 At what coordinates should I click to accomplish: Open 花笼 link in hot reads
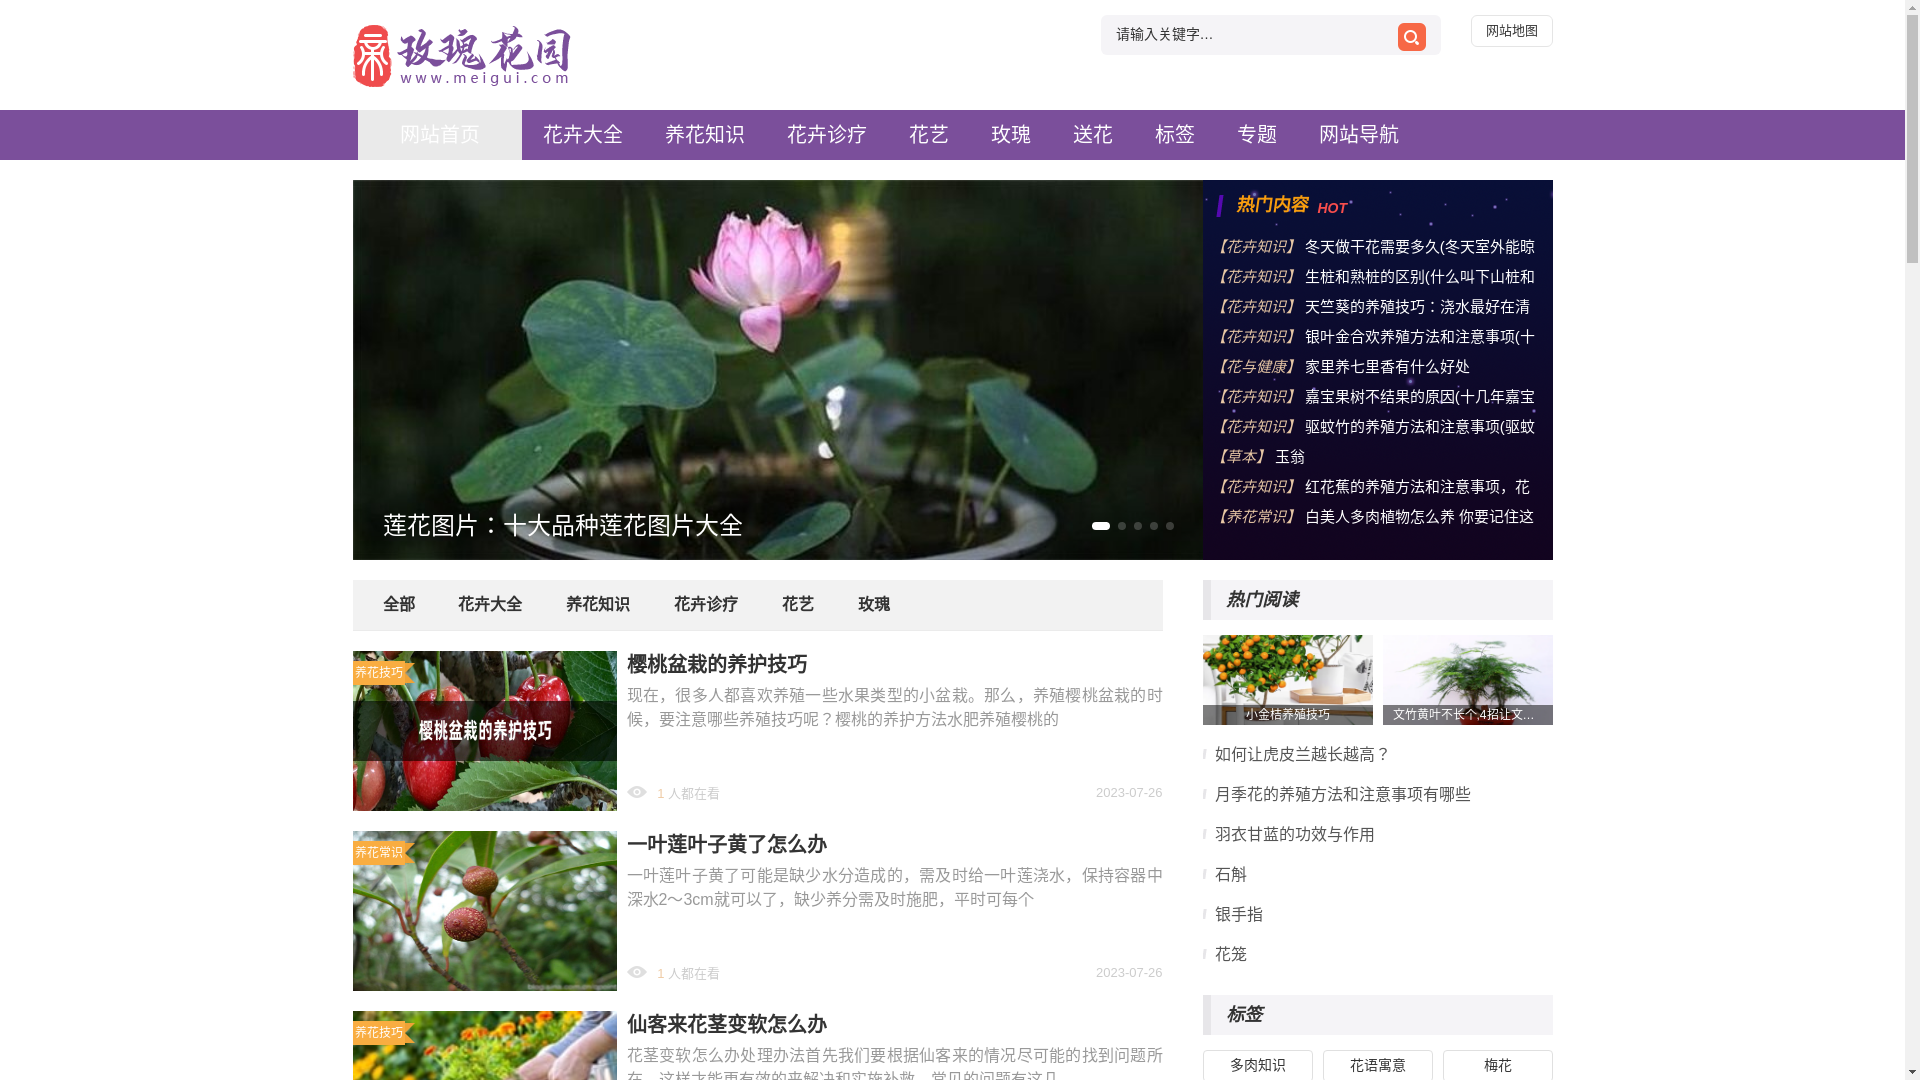pyautogui.click(x=1230, y=955)
